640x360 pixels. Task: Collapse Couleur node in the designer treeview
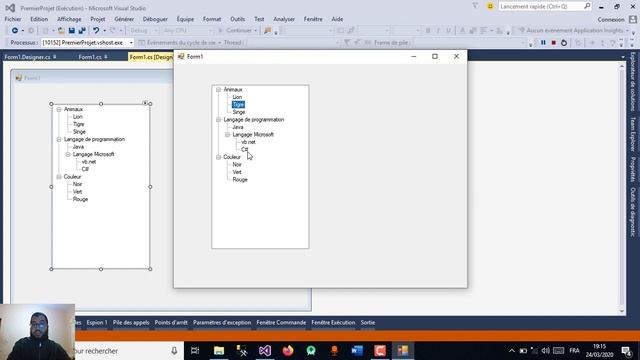click(59, 177)
